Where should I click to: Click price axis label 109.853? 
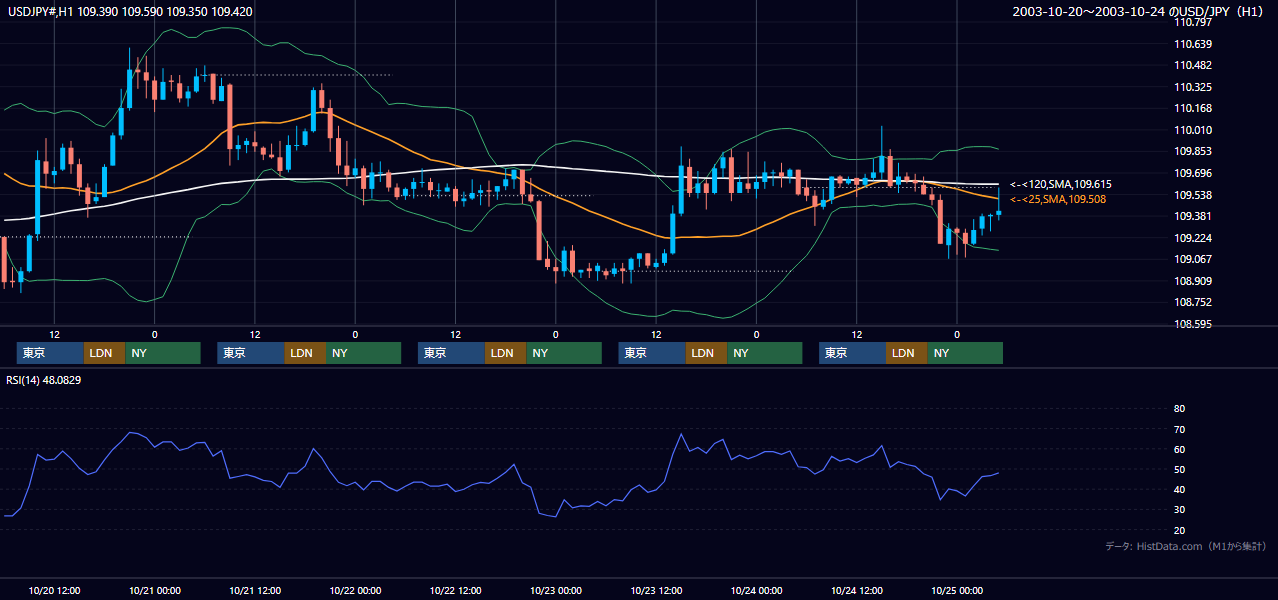tap(1193, 151)
